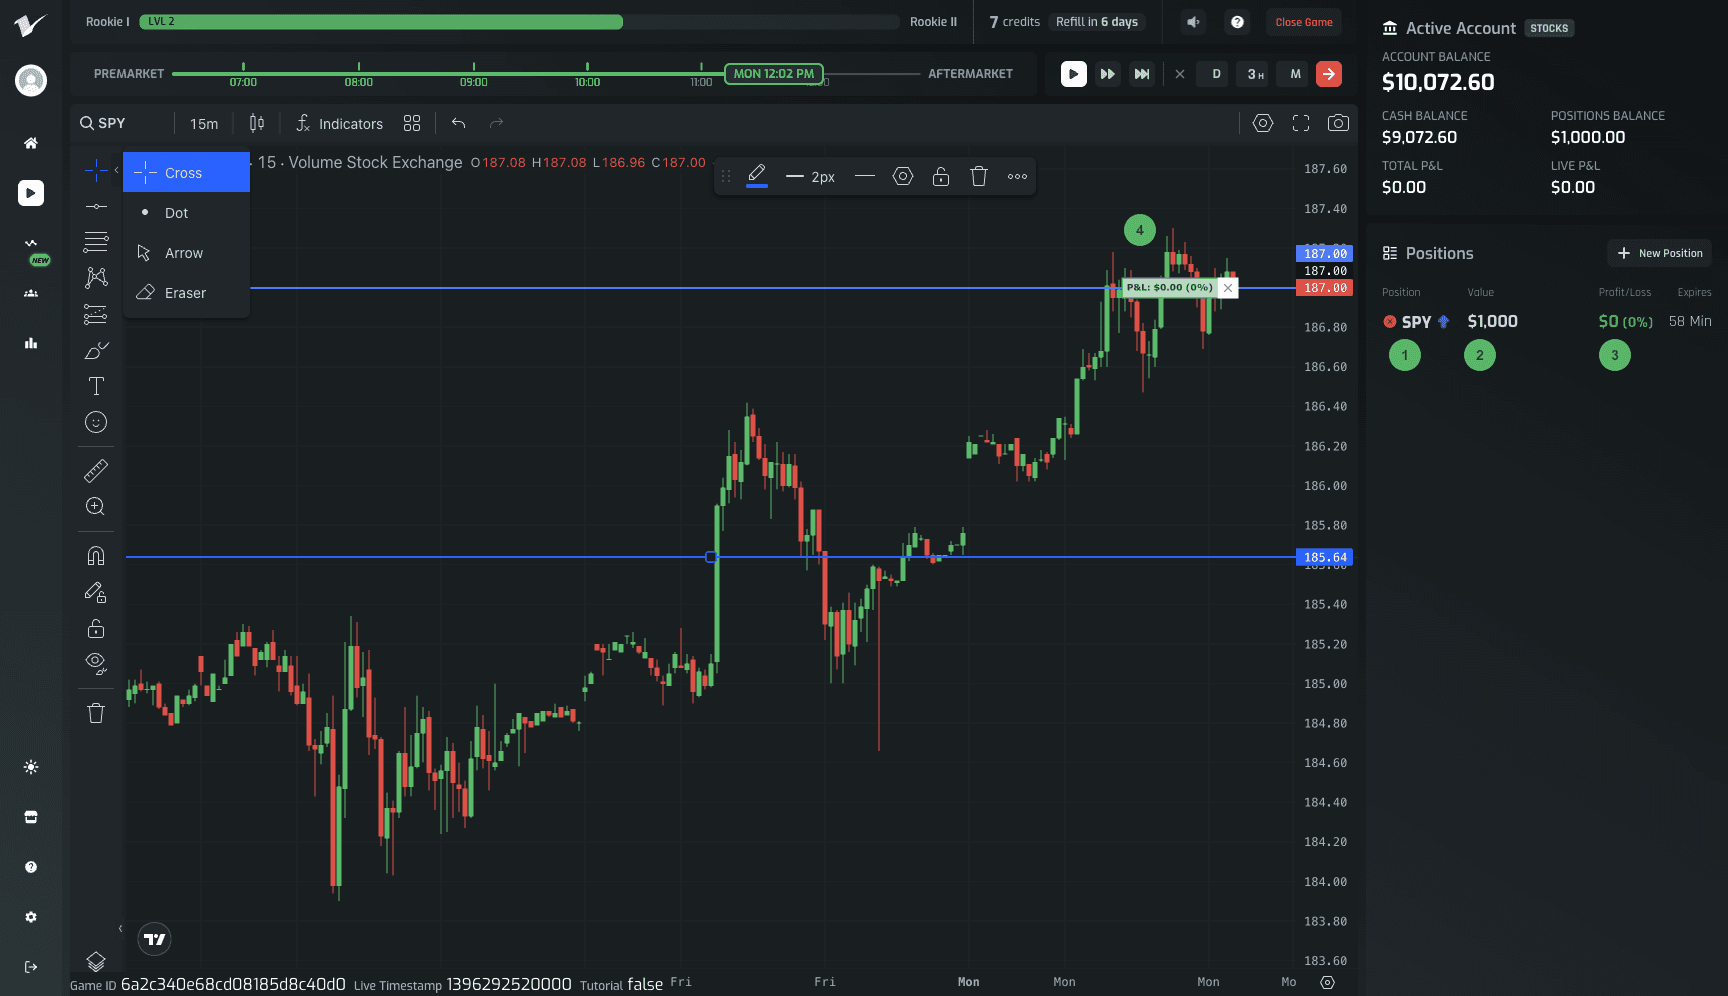Screen dimensions: 1728x996
Task: Change line color with pencil swatch
Action: [757, 176]
